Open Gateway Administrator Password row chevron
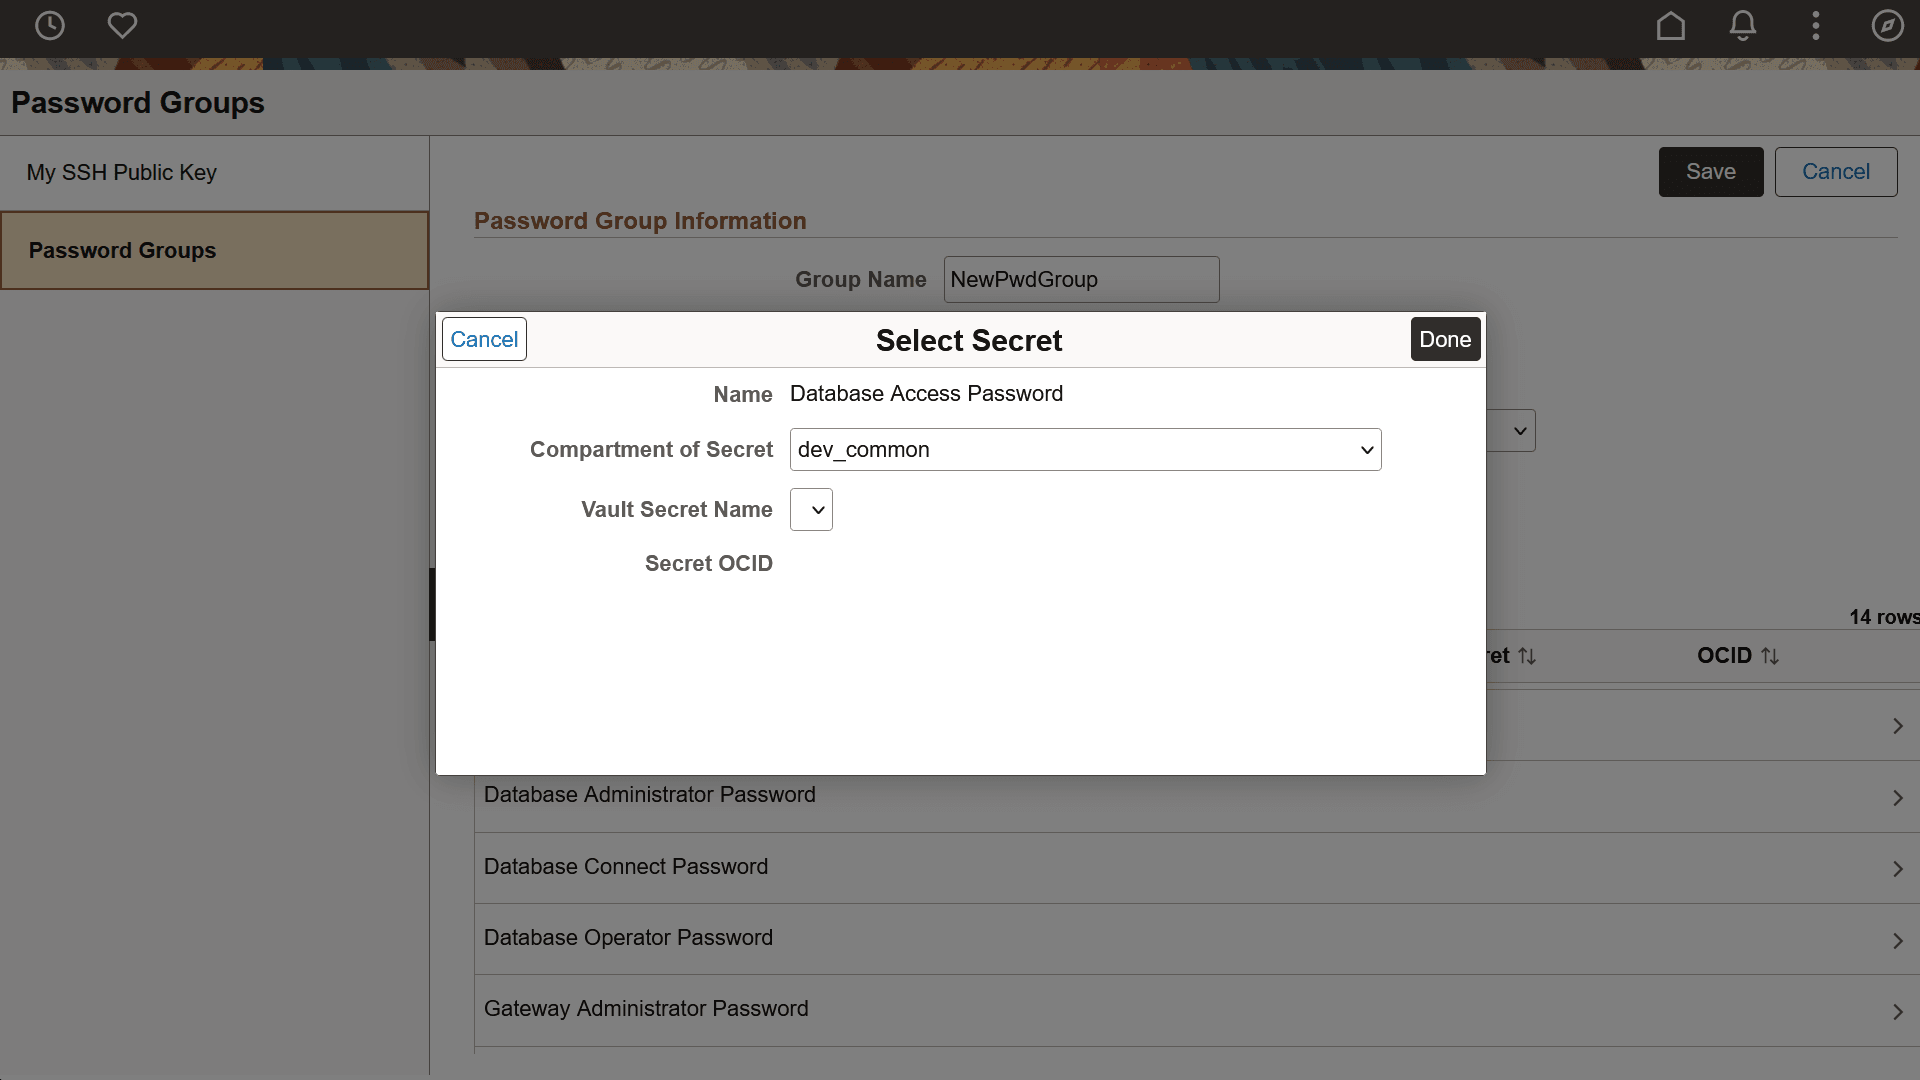The width and height of the screenshot is (1920, 1080). [x=1897, y=1012]
